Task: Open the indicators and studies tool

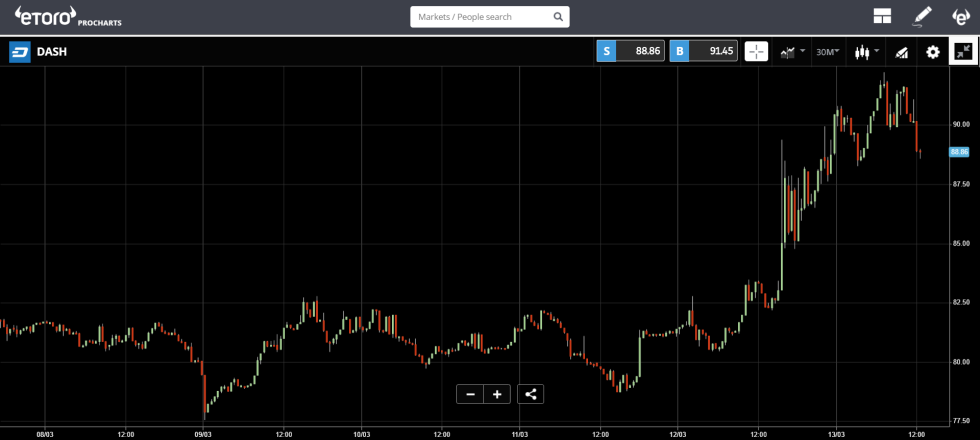Action: point(901,52)
